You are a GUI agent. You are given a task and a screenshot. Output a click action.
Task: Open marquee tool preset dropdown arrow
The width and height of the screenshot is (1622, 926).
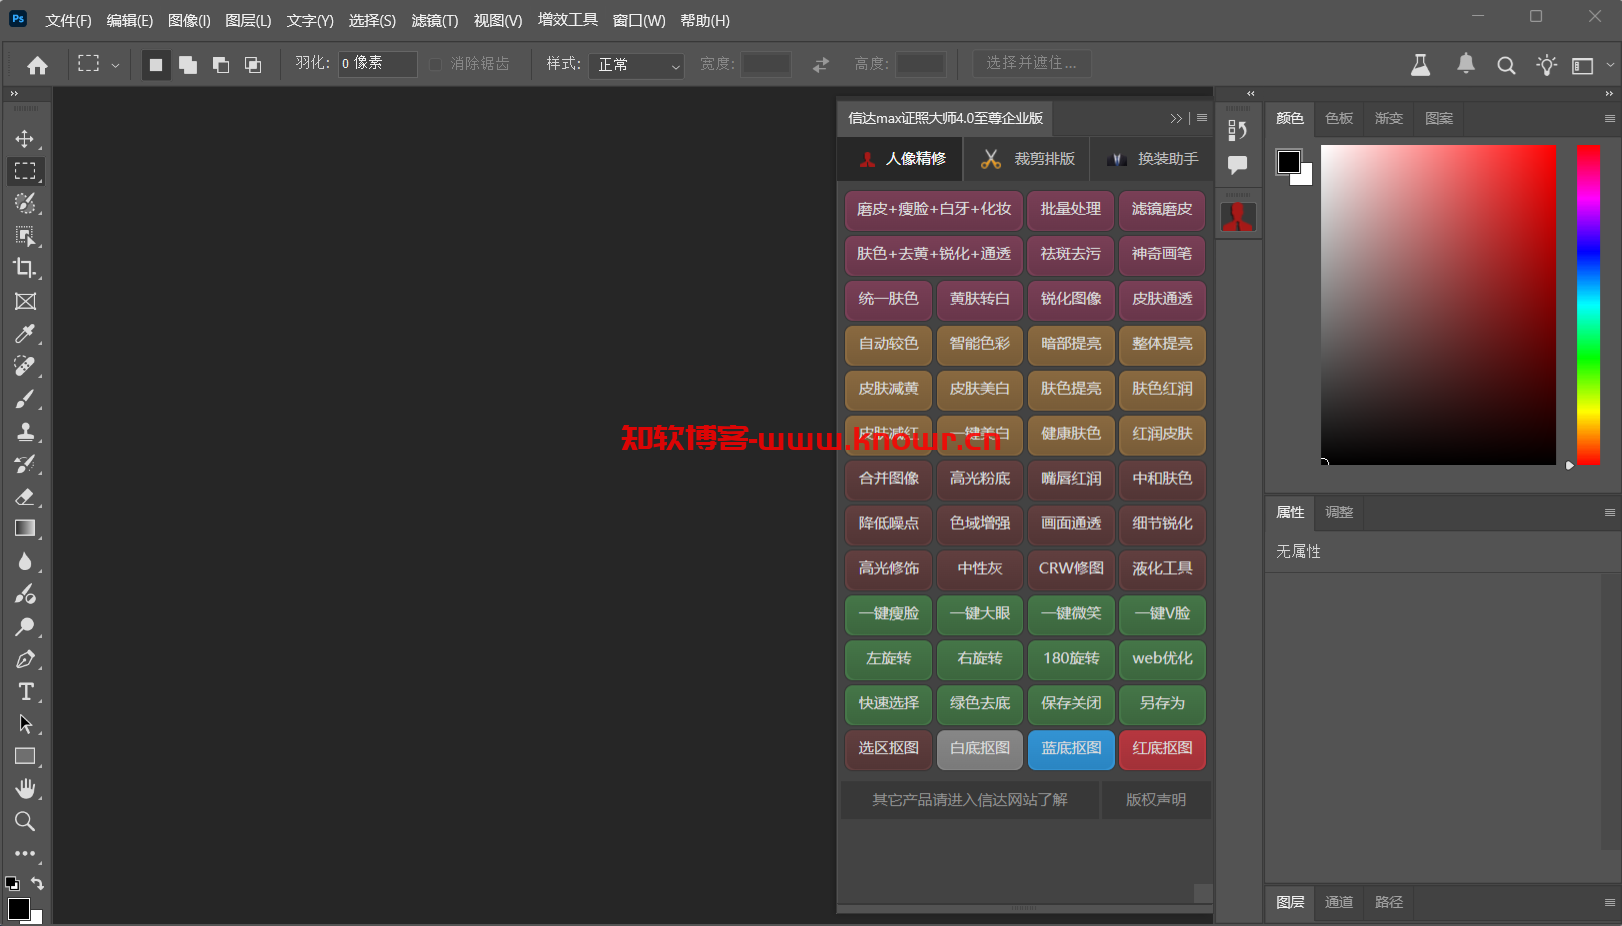pyautogui.click(x=115, y=65)
